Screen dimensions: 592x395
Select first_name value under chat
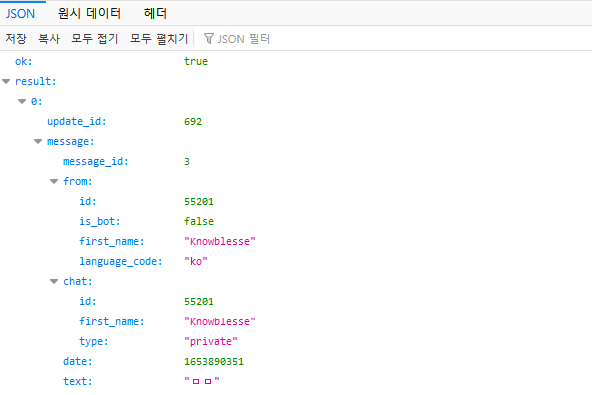click(220, 322)
